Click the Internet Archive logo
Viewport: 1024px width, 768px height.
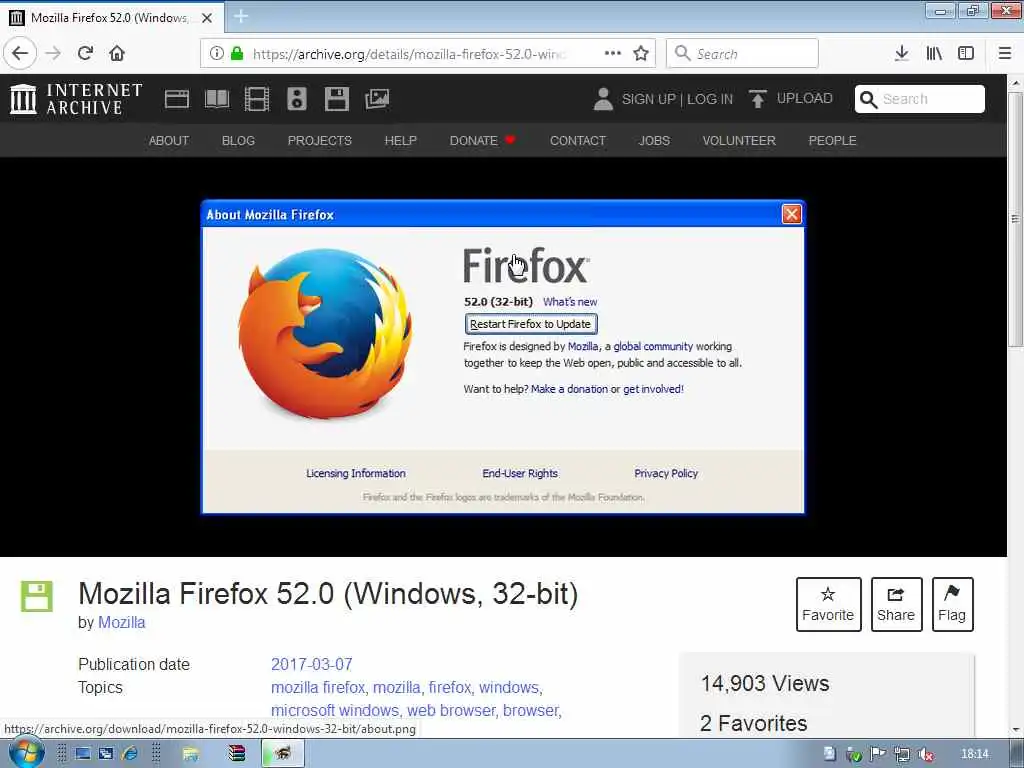click(76, 99)
